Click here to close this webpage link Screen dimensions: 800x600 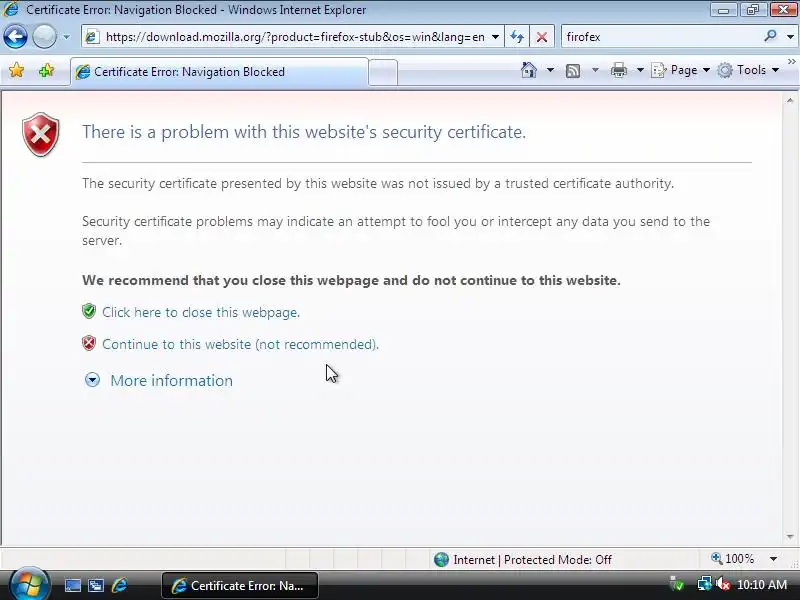point(201,312)
